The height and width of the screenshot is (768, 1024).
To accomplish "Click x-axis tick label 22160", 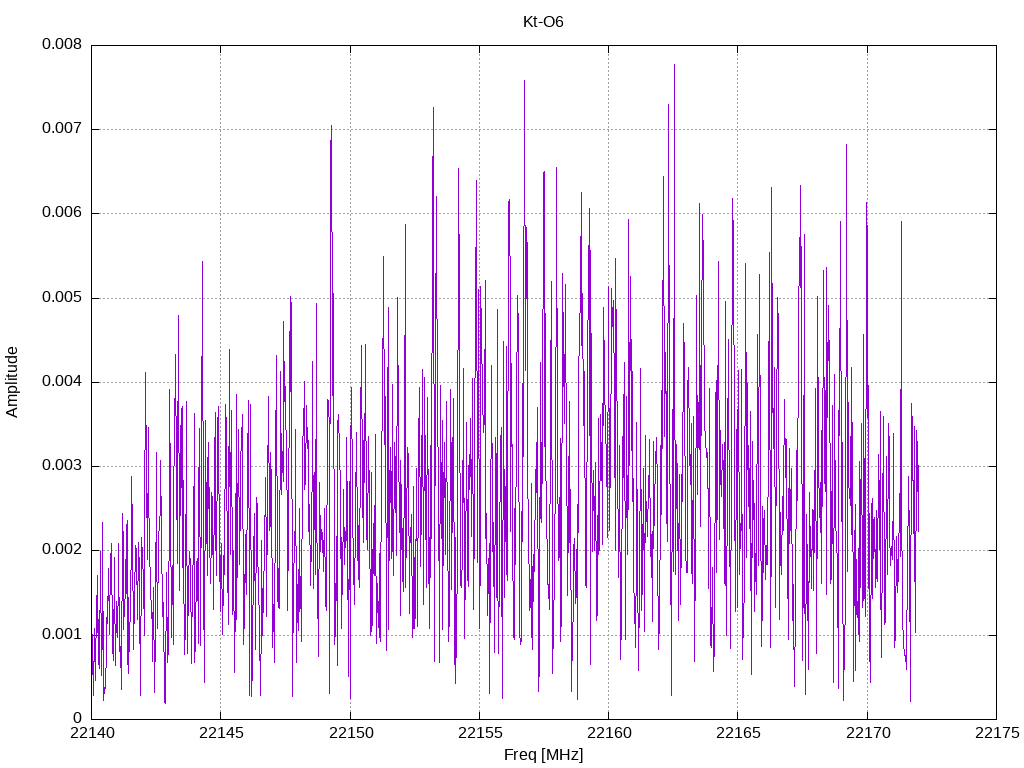I will point(609,733).
